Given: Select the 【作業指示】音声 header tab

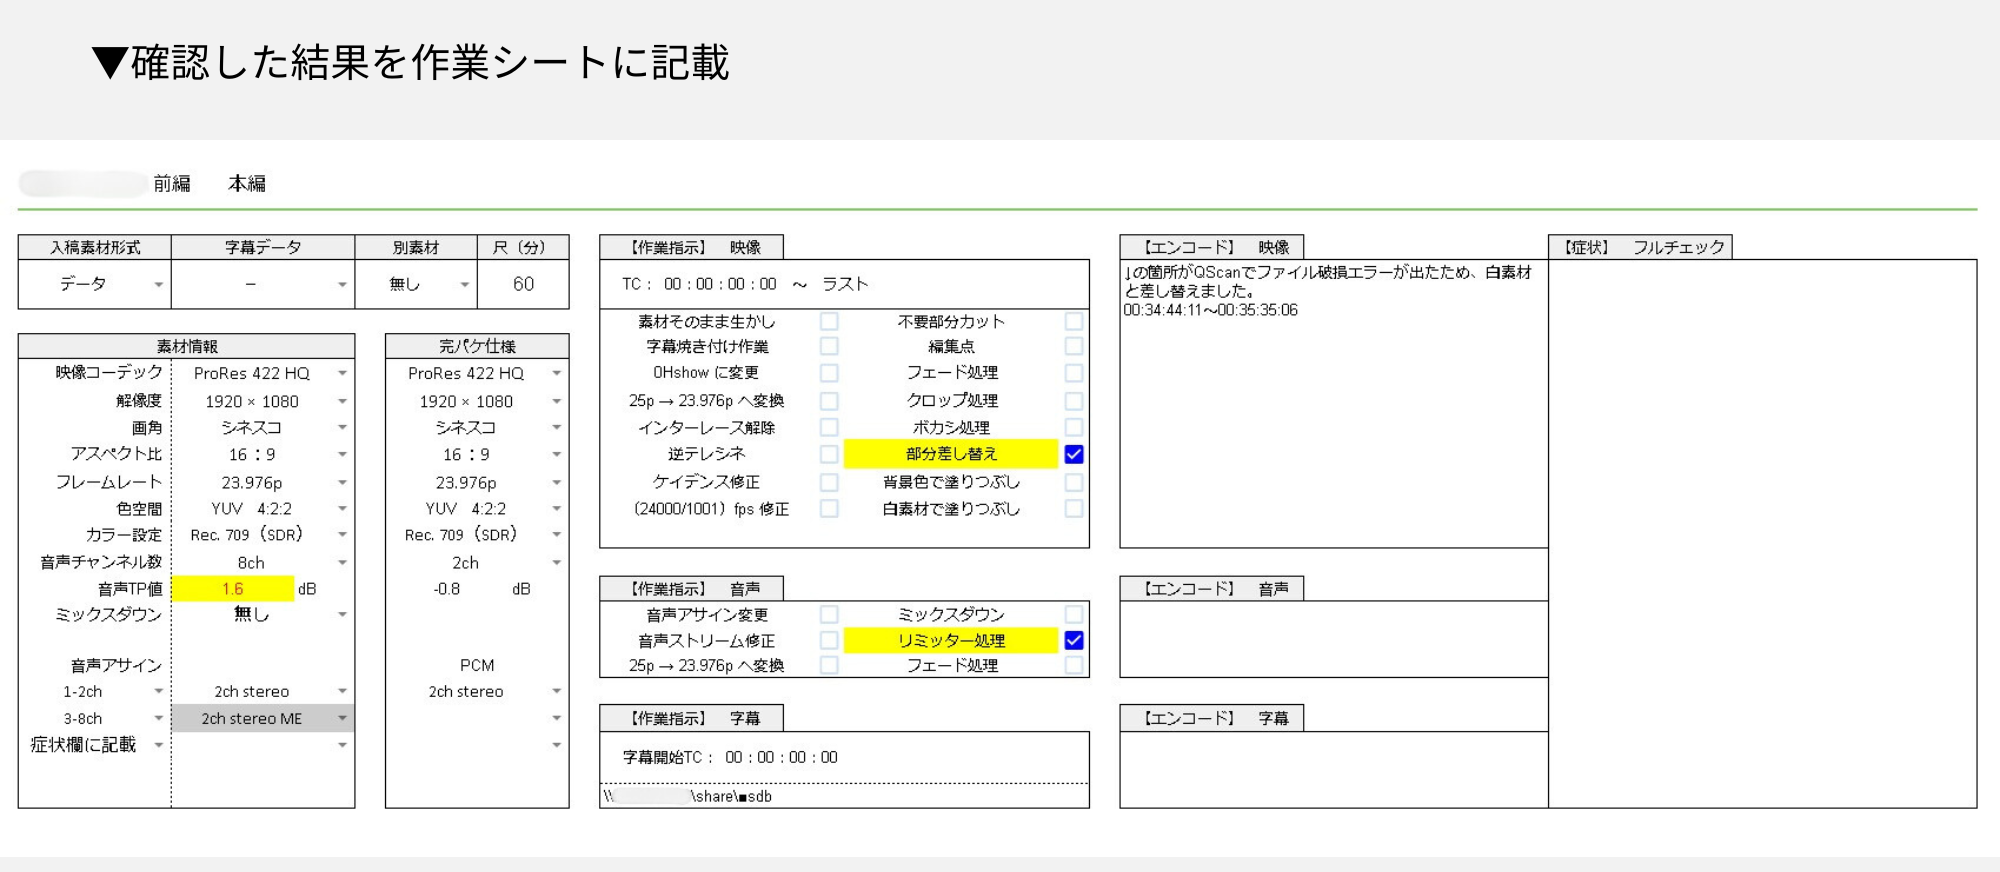Looking at the screenshot, I should tap(691, 588).
